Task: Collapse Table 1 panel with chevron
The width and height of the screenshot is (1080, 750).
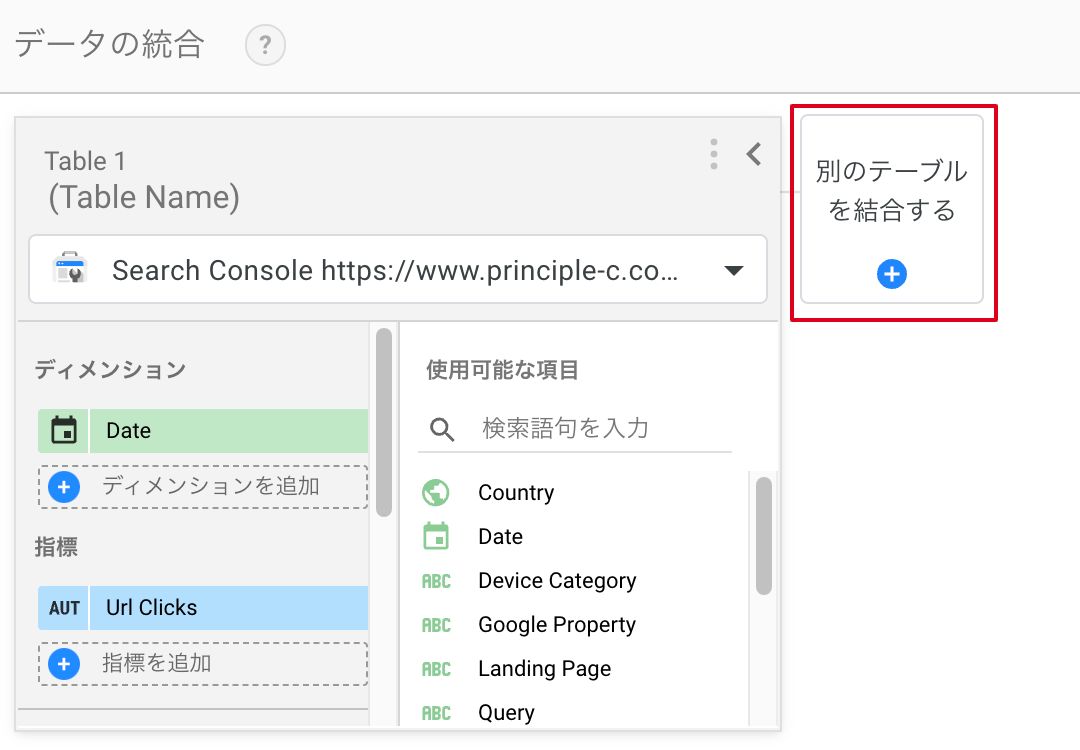Action: coord(754,154)
